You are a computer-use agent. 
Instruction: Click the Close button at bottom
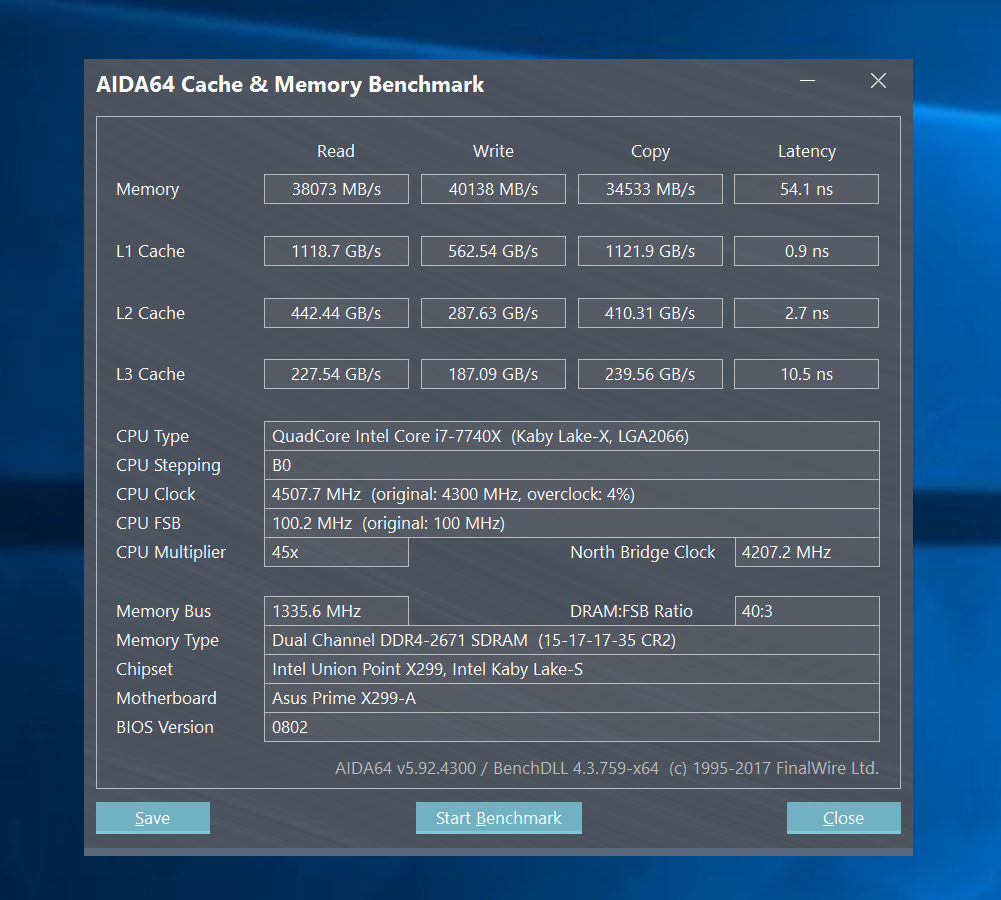[x=843, y=818]
